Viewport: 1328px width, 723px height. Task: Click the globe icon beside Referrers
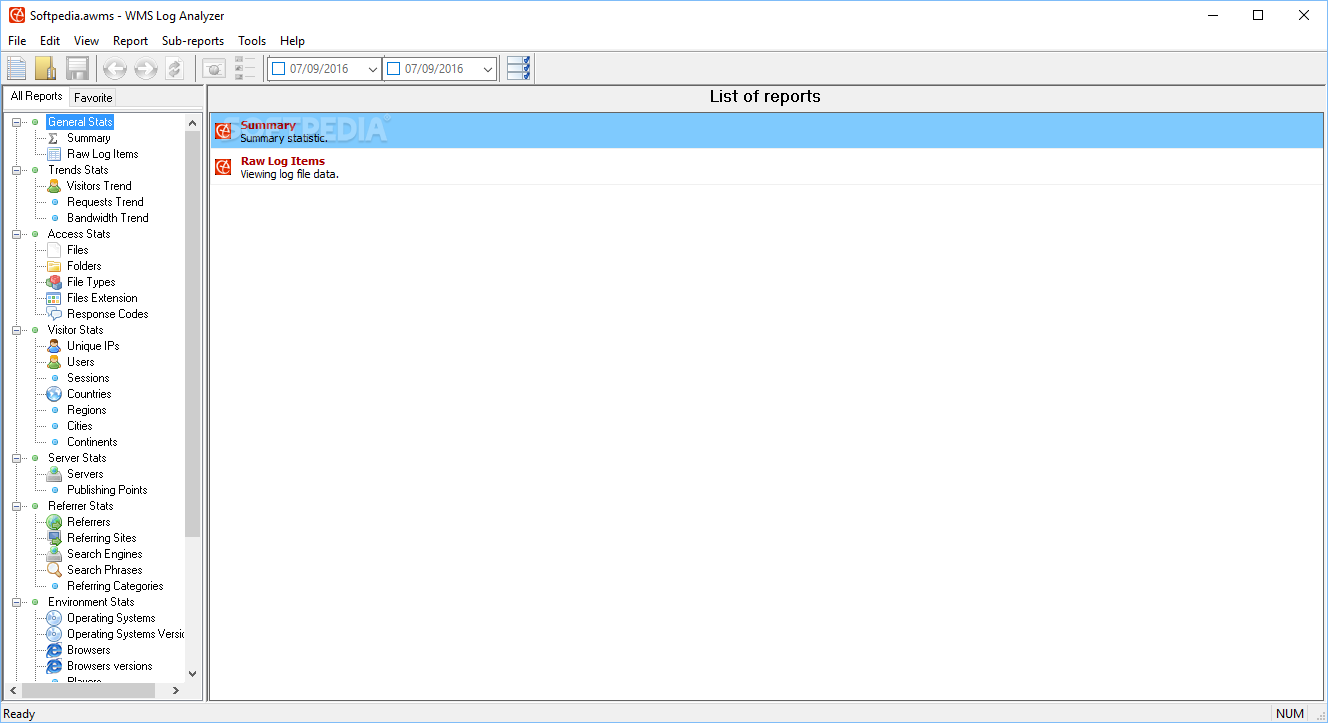(x=54, y=522)
